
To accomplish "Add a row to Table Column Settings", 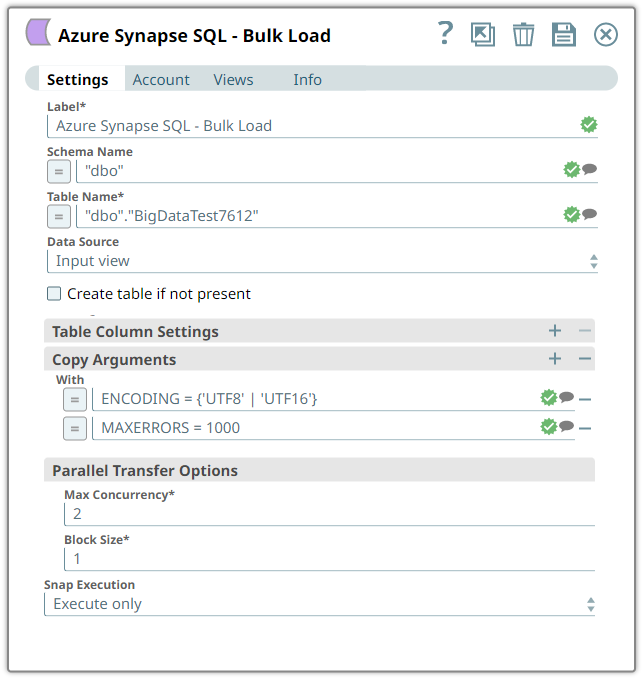I will point(554,331).
